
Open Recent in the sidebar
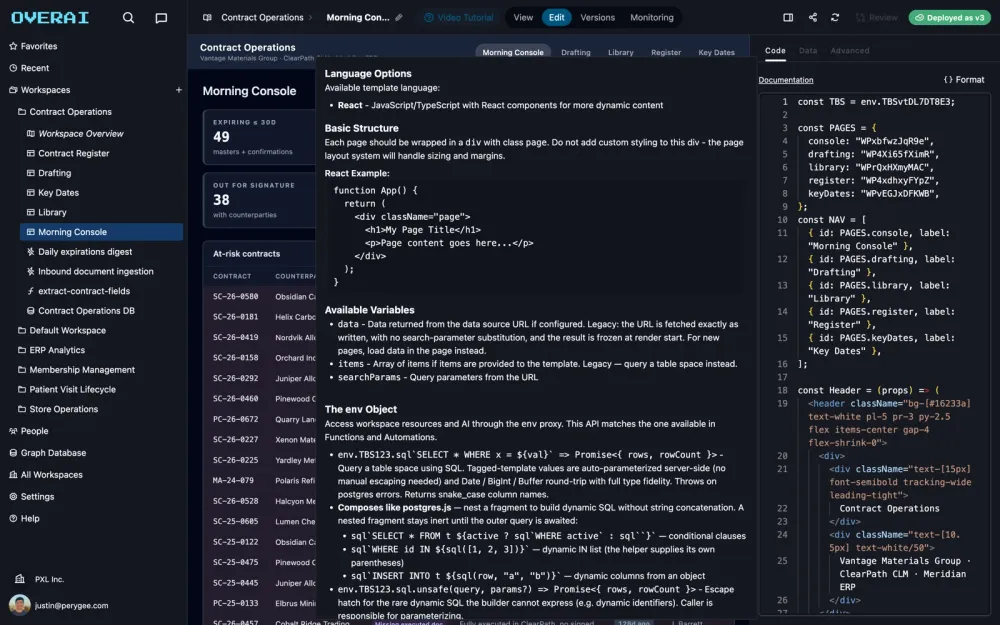coord(29,68)
